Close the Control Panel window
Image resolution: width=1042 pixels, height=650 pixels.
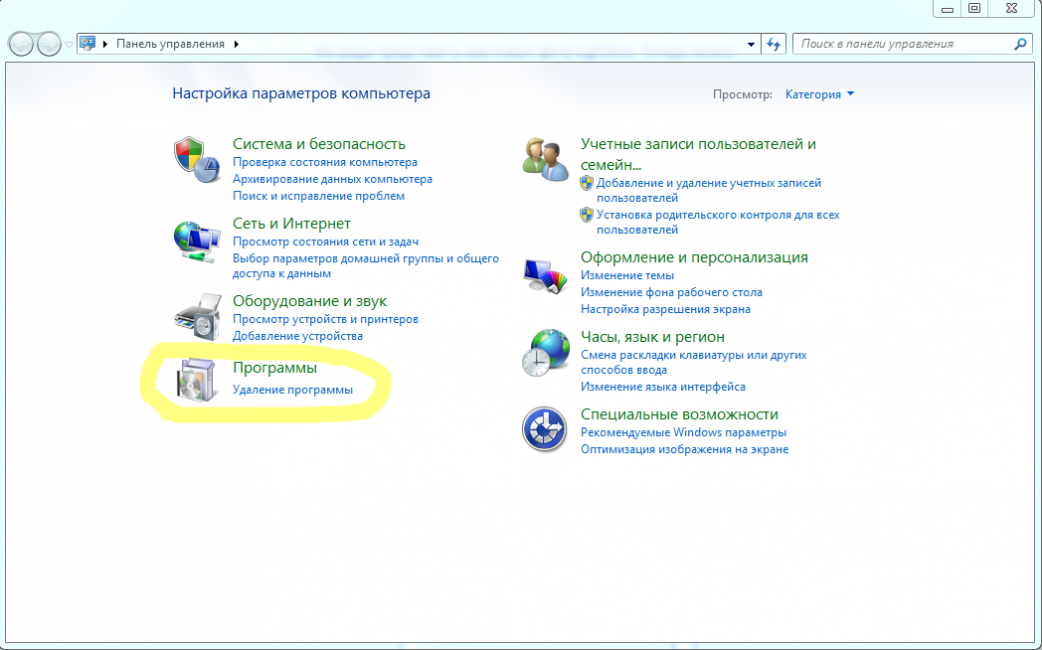(x=1011, y=9)
